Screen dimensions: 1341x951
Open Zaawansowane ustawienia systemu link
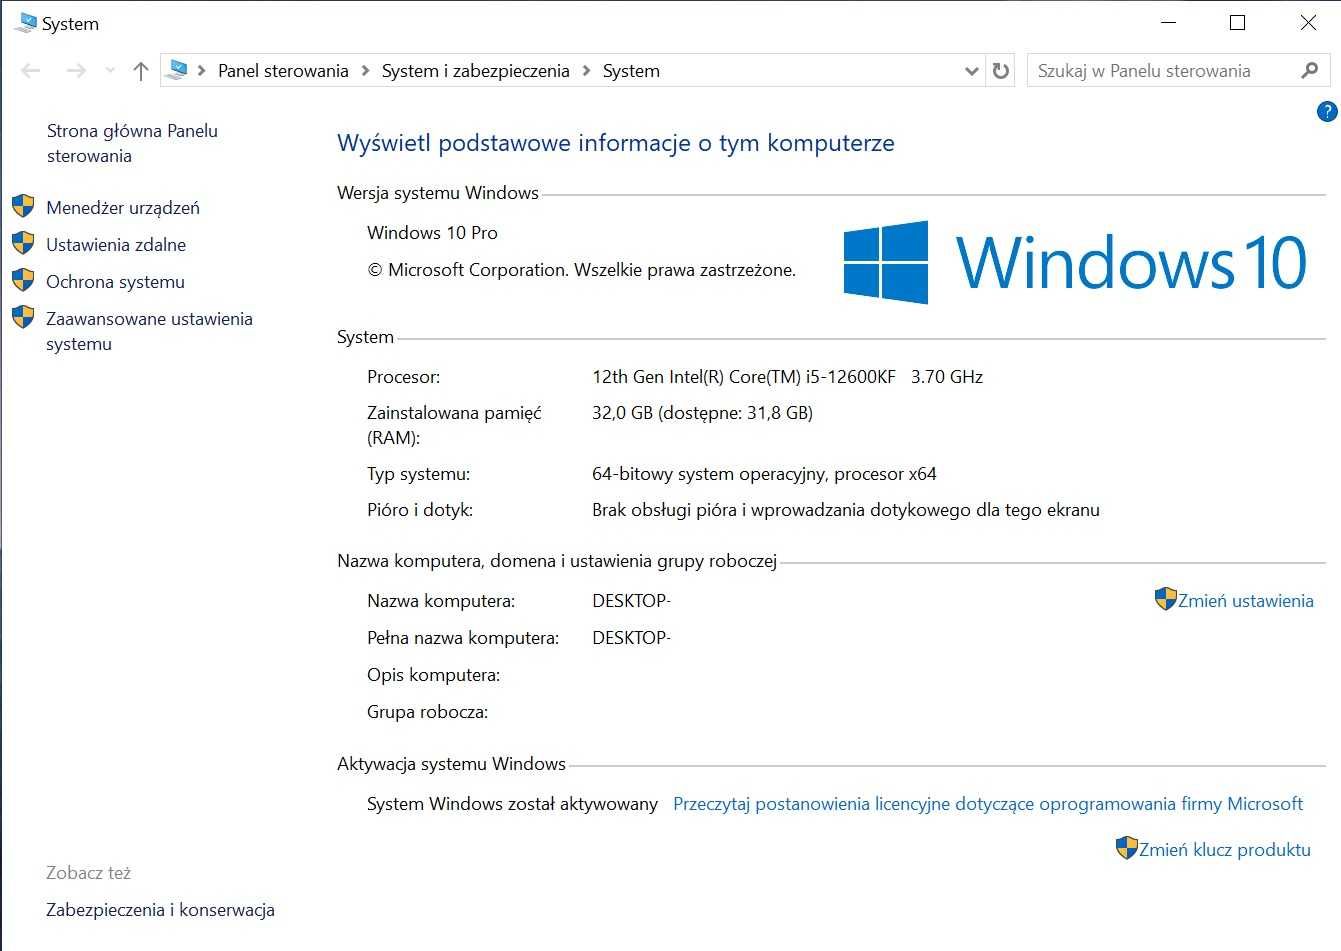(149, 331)
